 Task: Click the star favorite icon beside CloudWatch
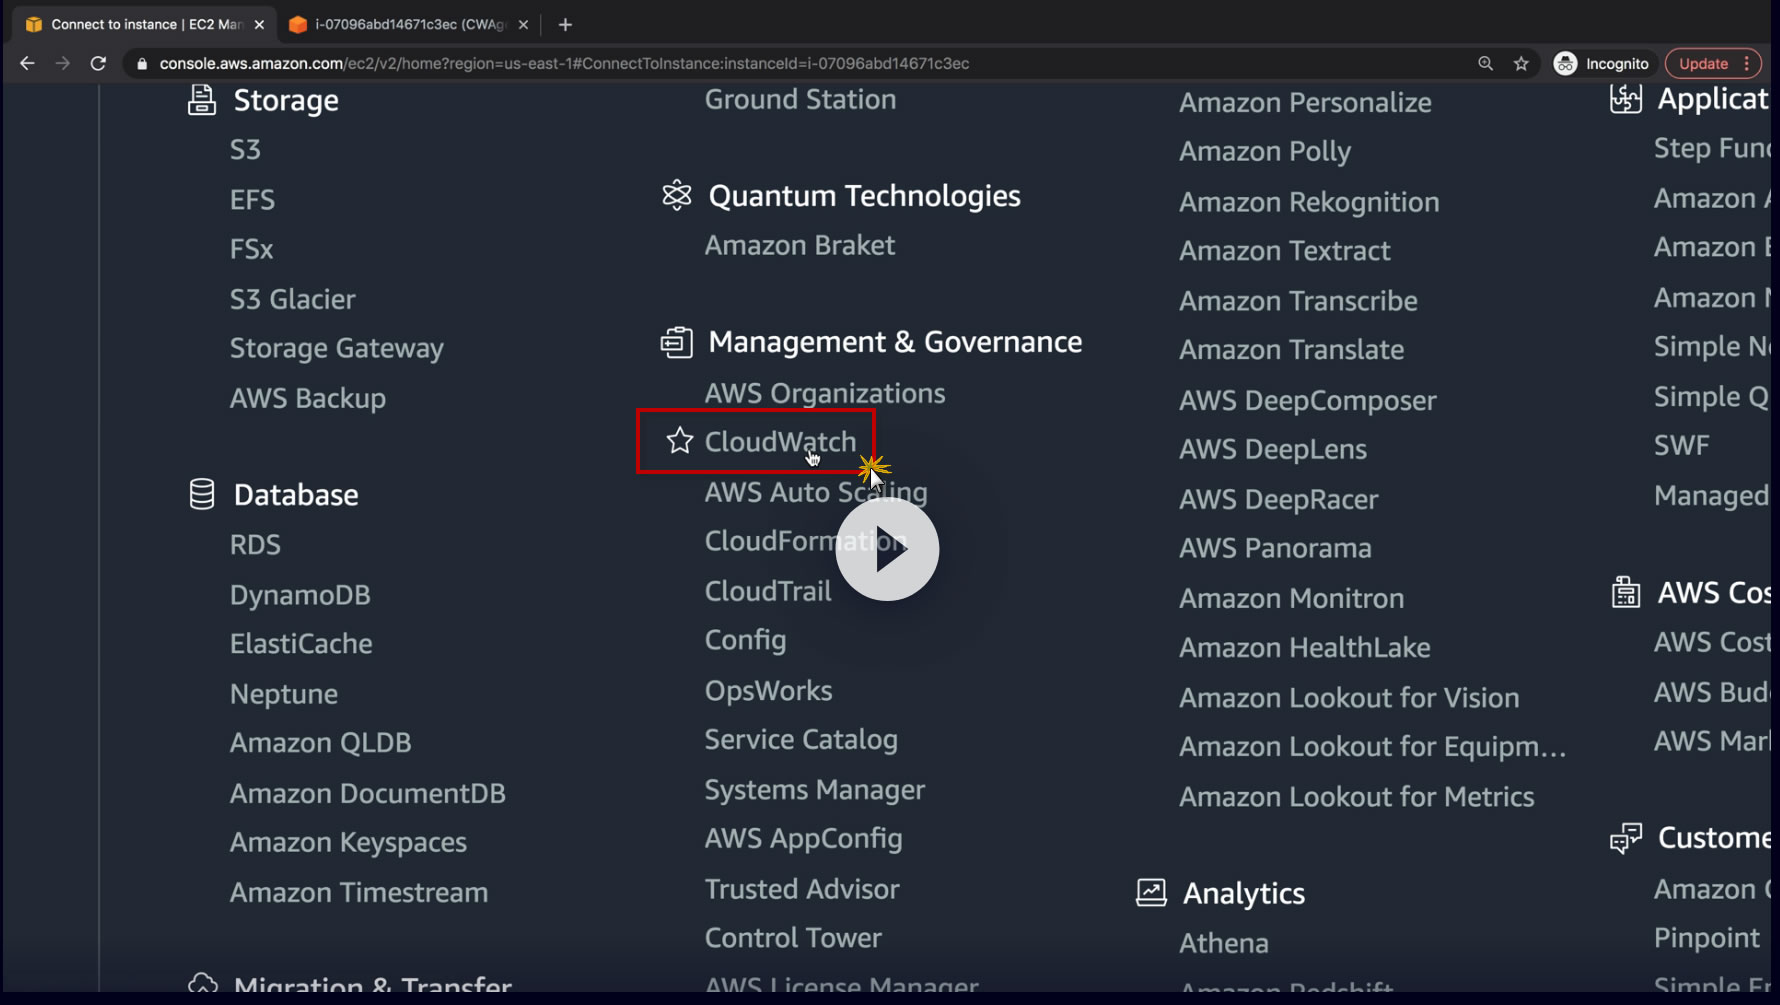[680, 441]
